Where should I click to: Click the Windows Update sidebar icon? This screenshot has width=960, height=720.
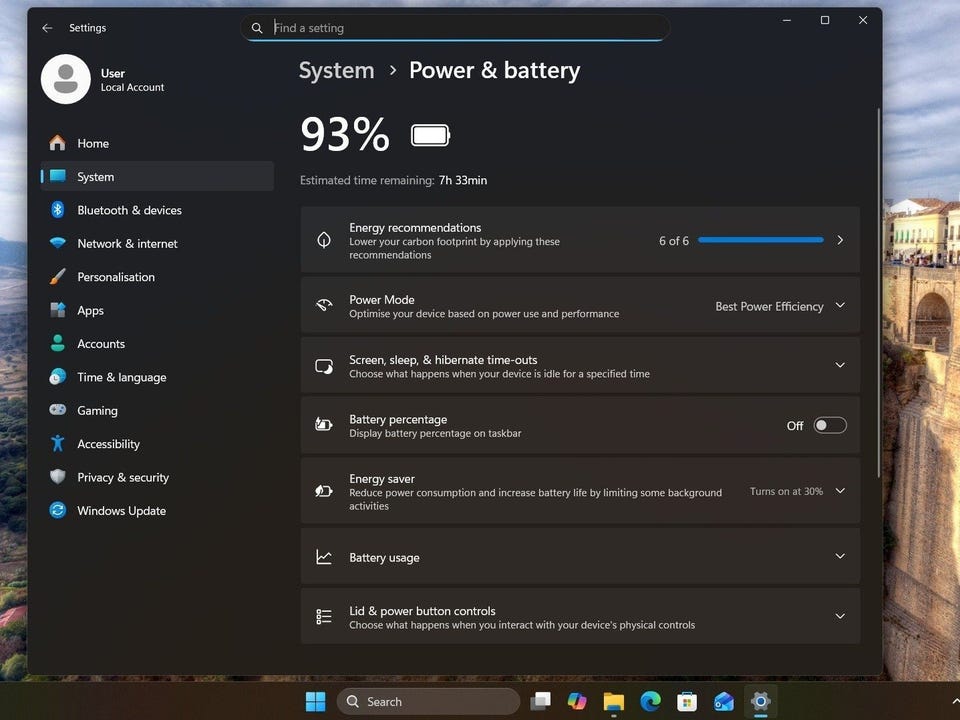click(58, 511)
